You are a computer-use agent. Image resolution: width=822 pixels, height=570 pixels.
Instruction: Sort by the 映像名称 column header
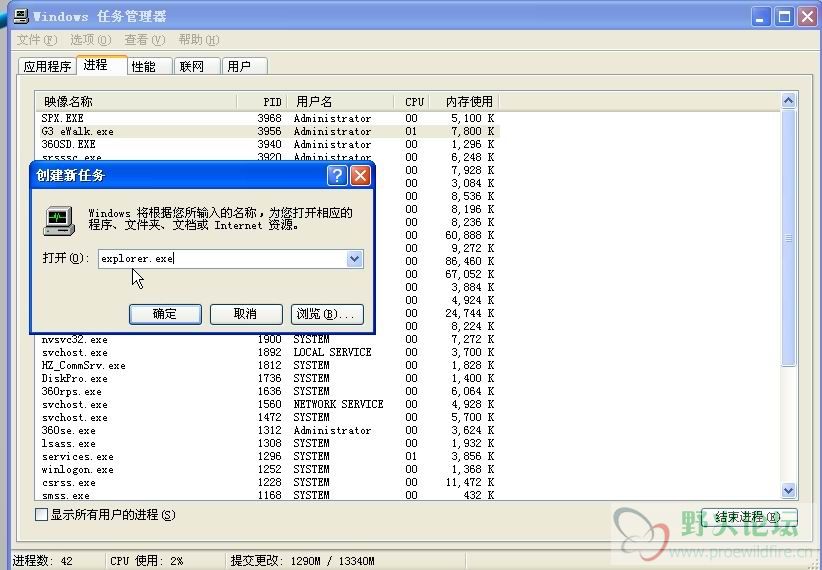(x=136, y=102)
